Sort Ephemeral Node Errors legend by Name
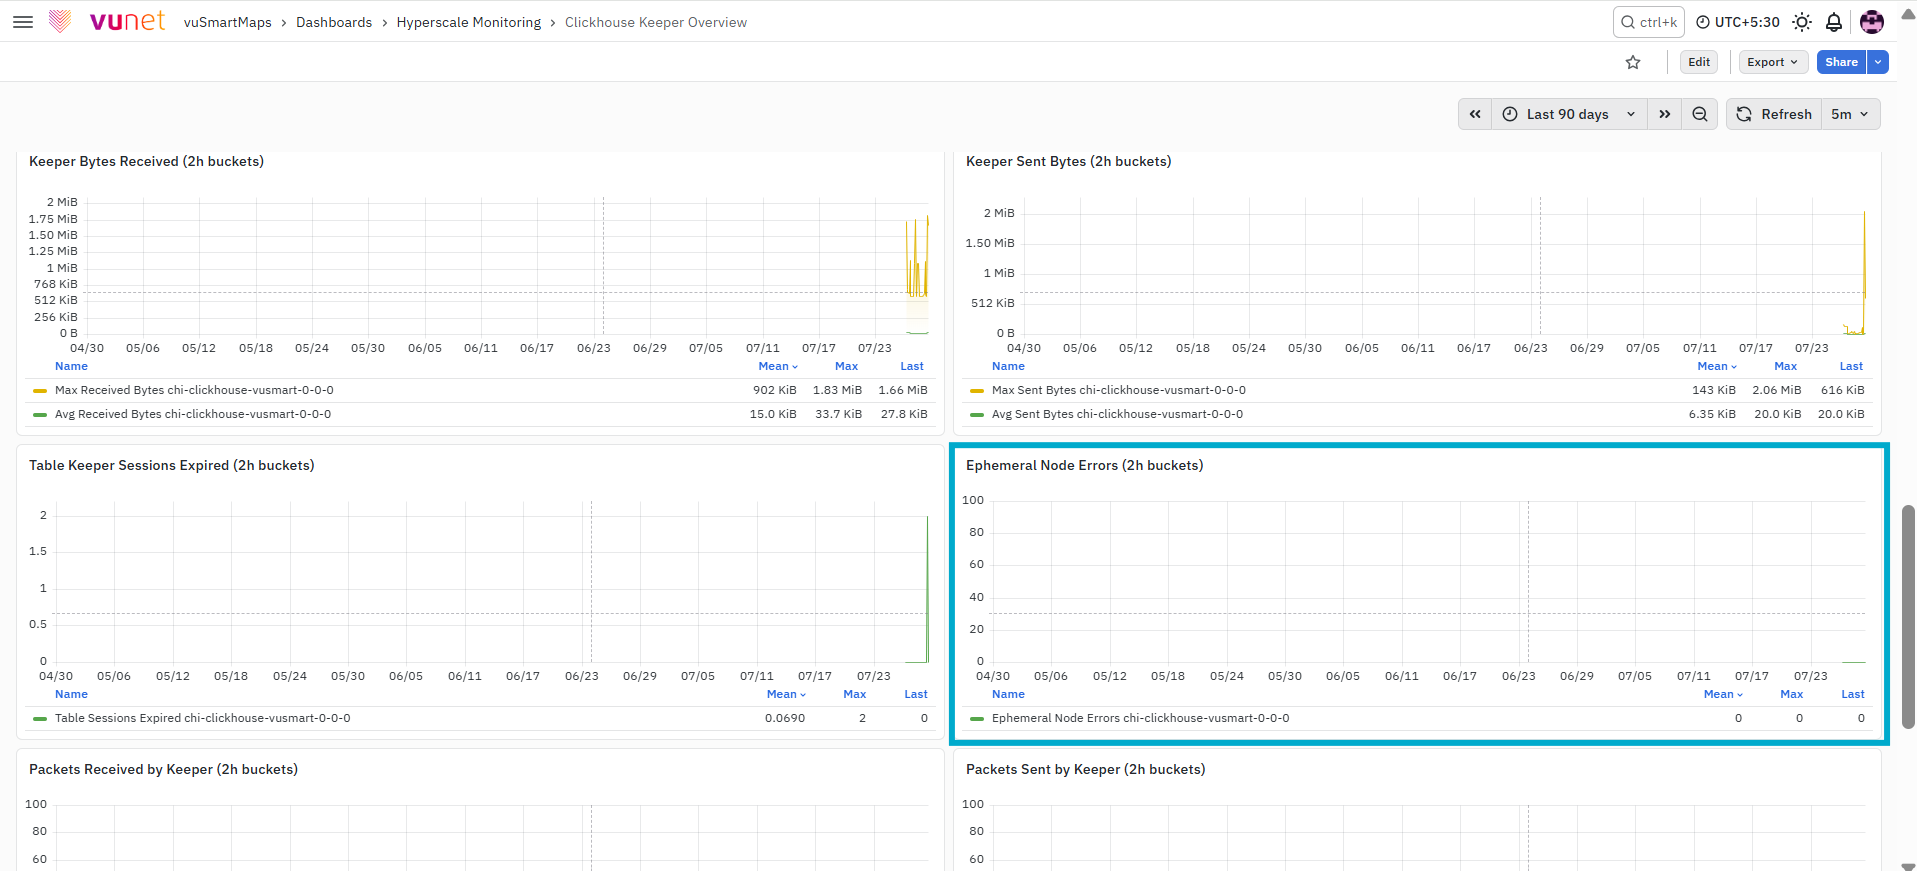 pyautogui.click(x=1008, y=694)
